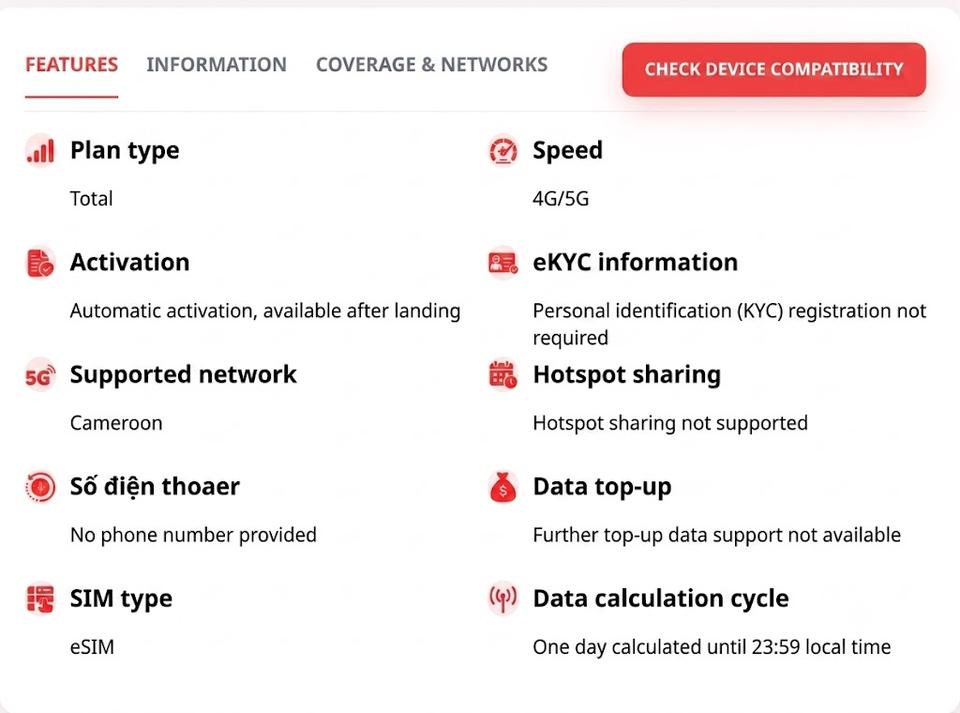Select the Plan type heading
This screenshot has width=960, height=713.
pos(125,151)
